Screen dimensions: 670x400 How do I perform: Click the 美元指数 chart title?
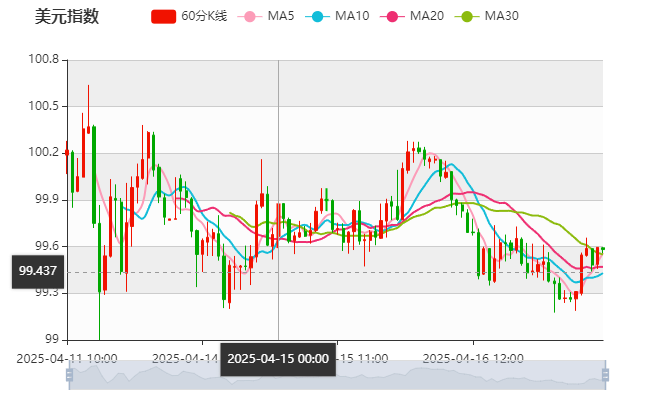tap(66, 16)
